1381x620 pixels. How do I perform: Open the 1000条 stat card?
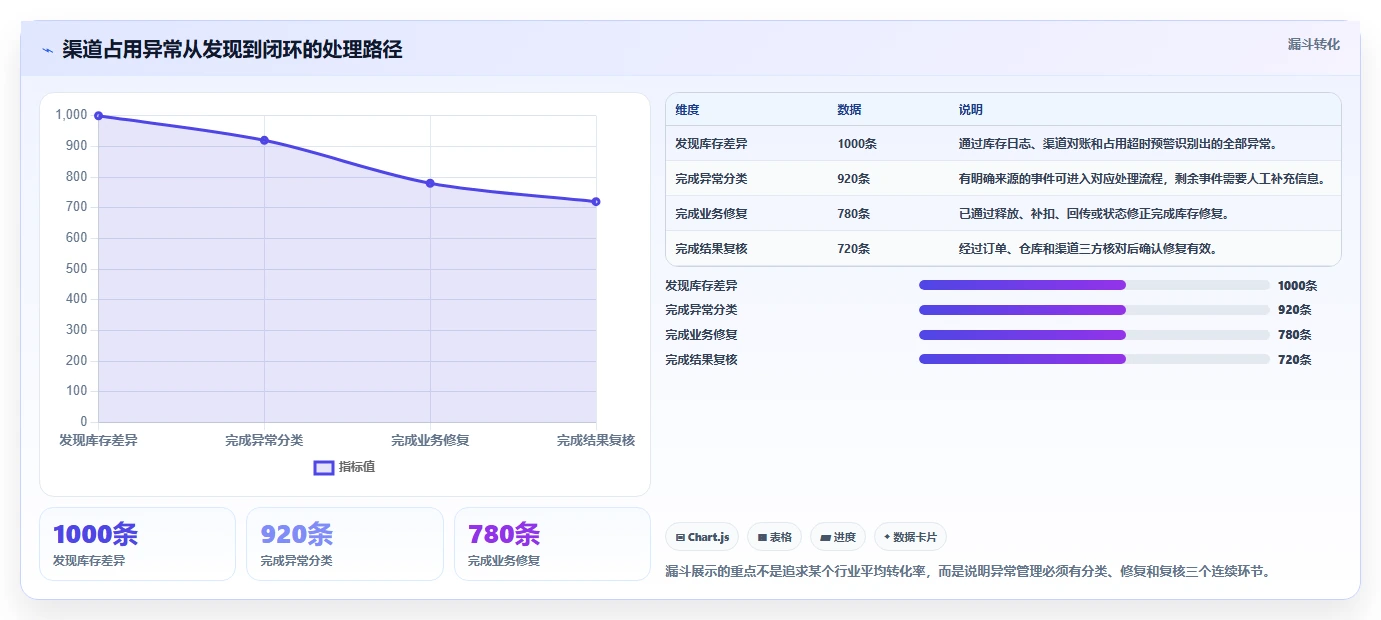[137, 544]
